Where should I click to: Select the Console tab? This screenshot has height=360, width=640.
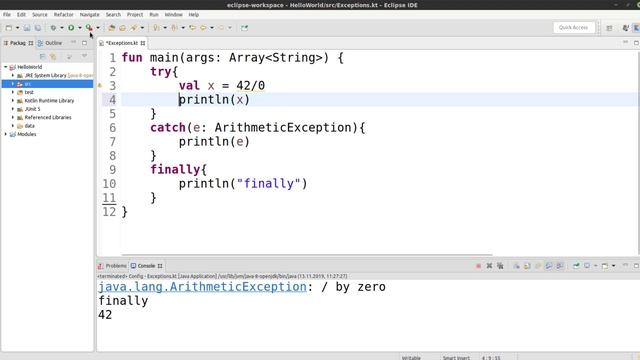pyautogui.click(x=146, y=266)
